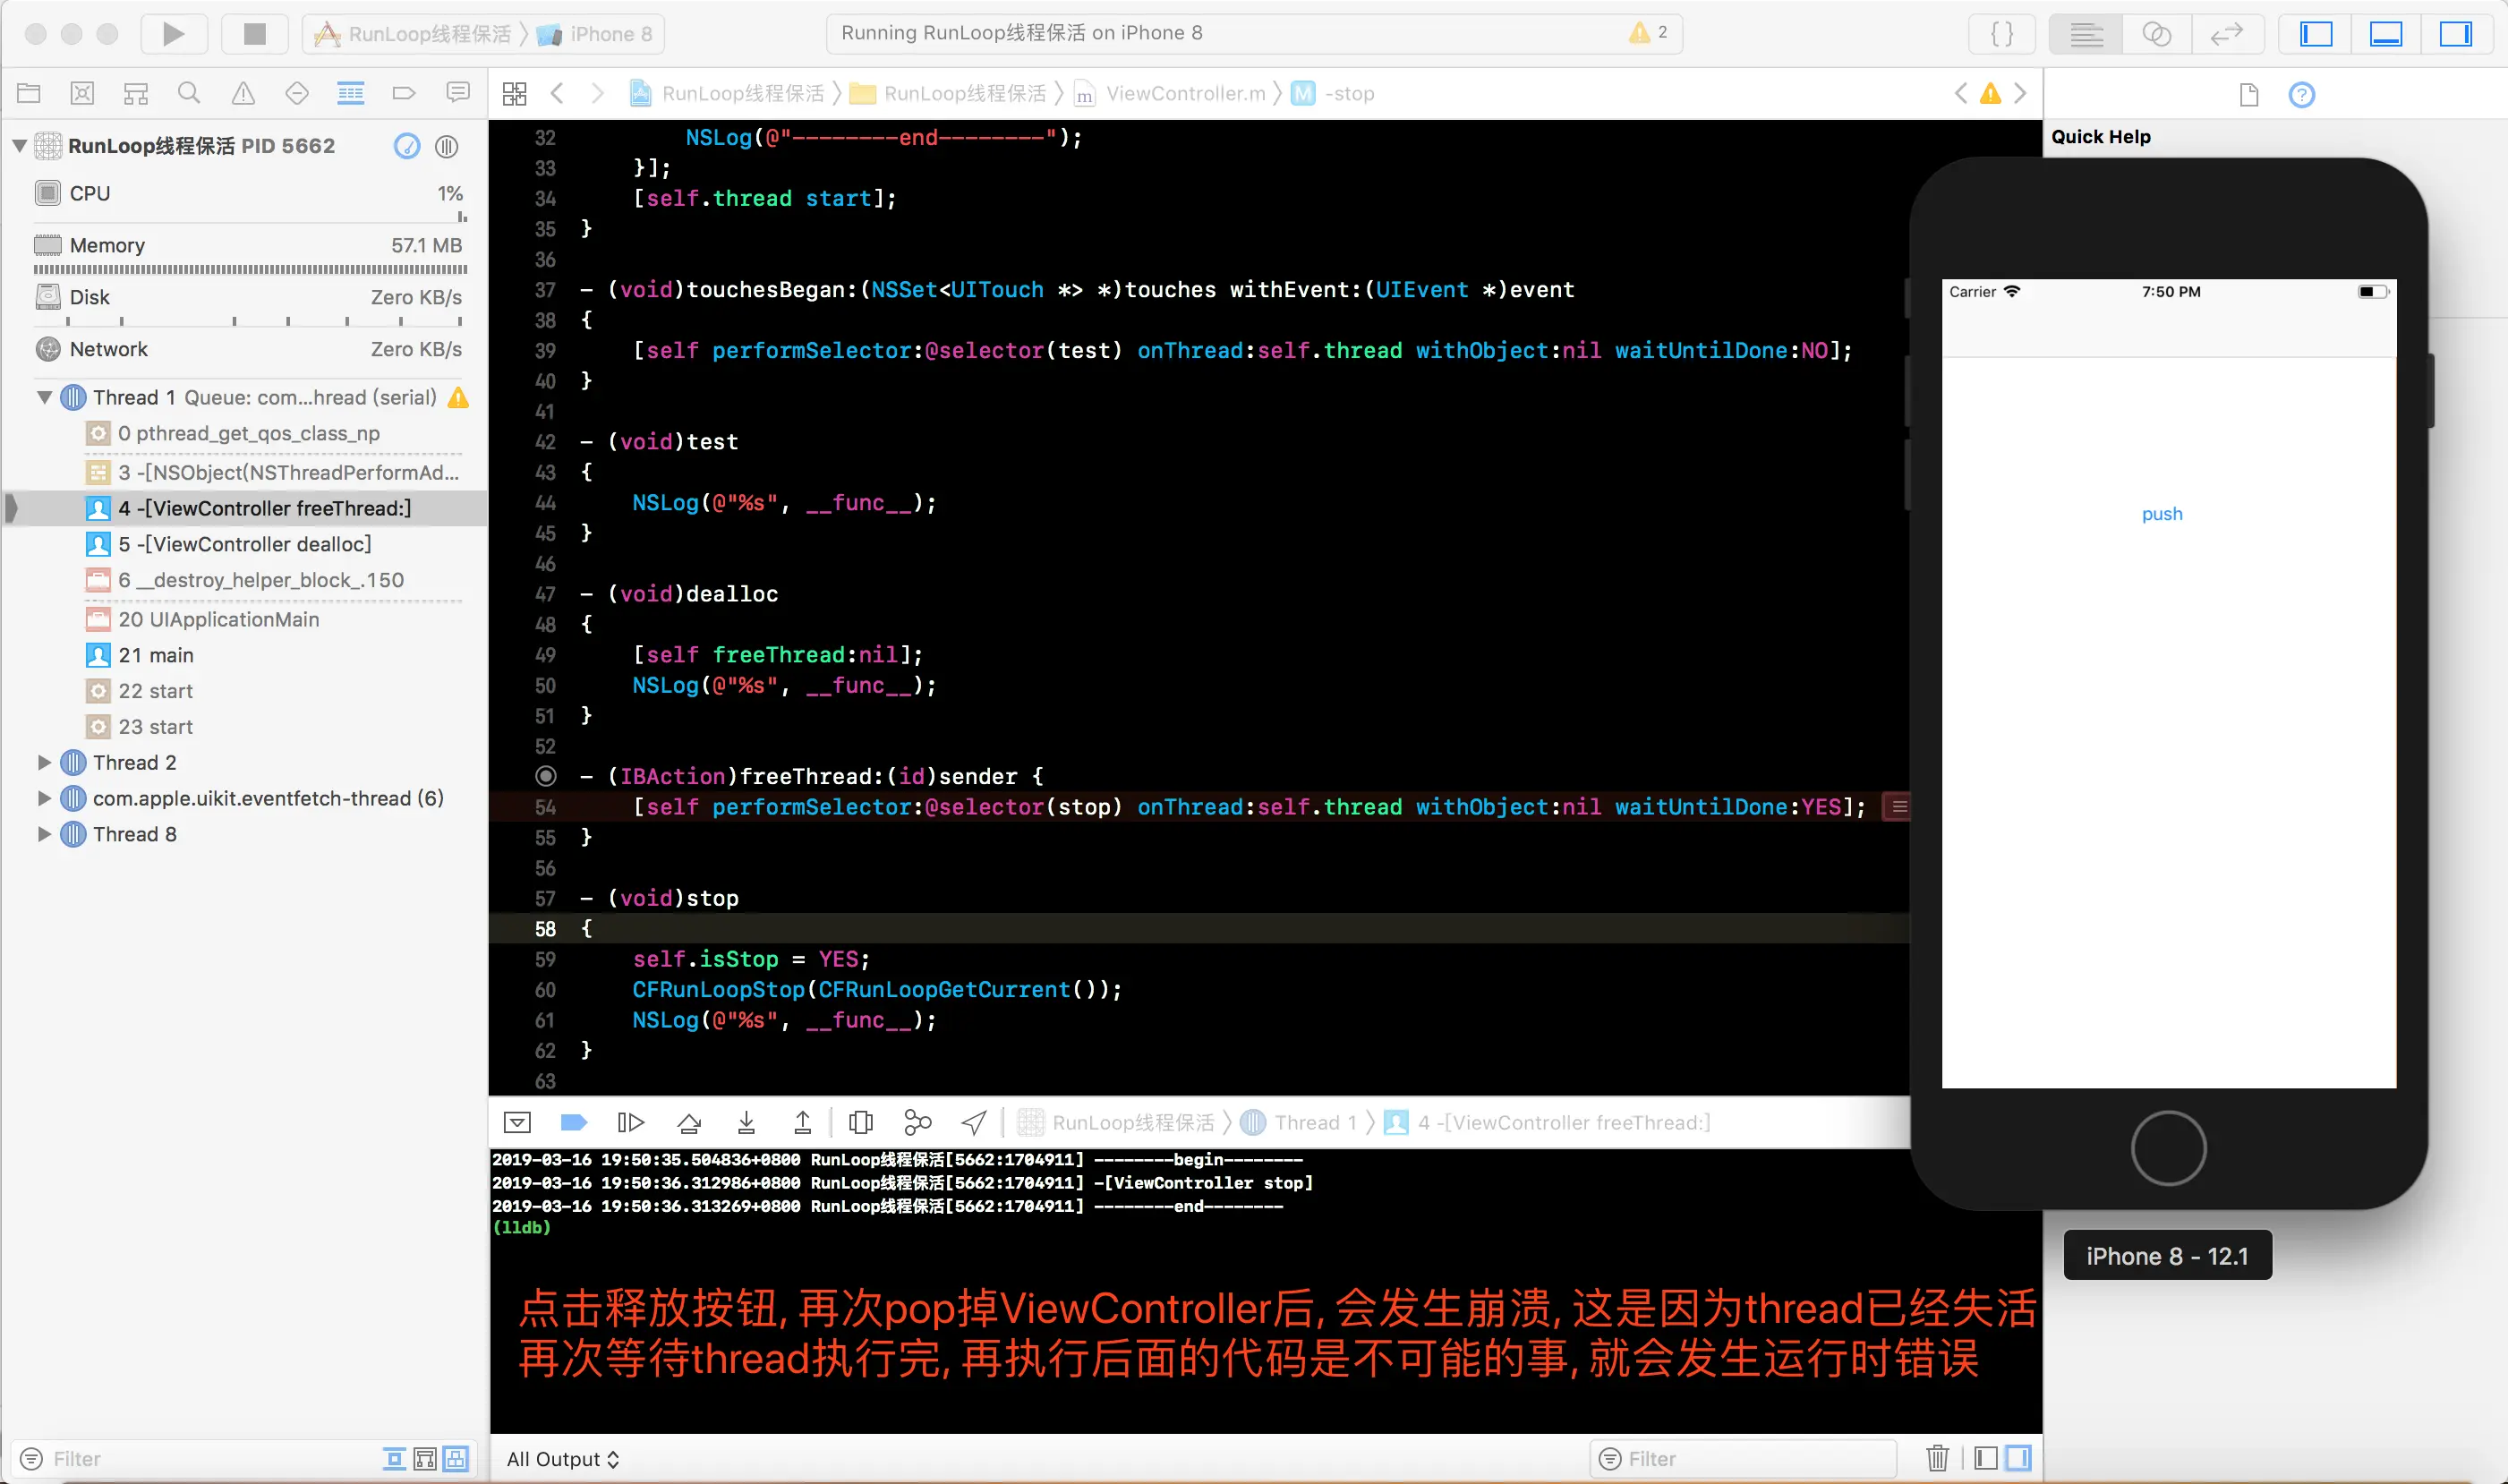Open the Debug Memory Graph icon
Image resolution: width=2508 pixels, height=1484 pixels.
point(917,1122)
